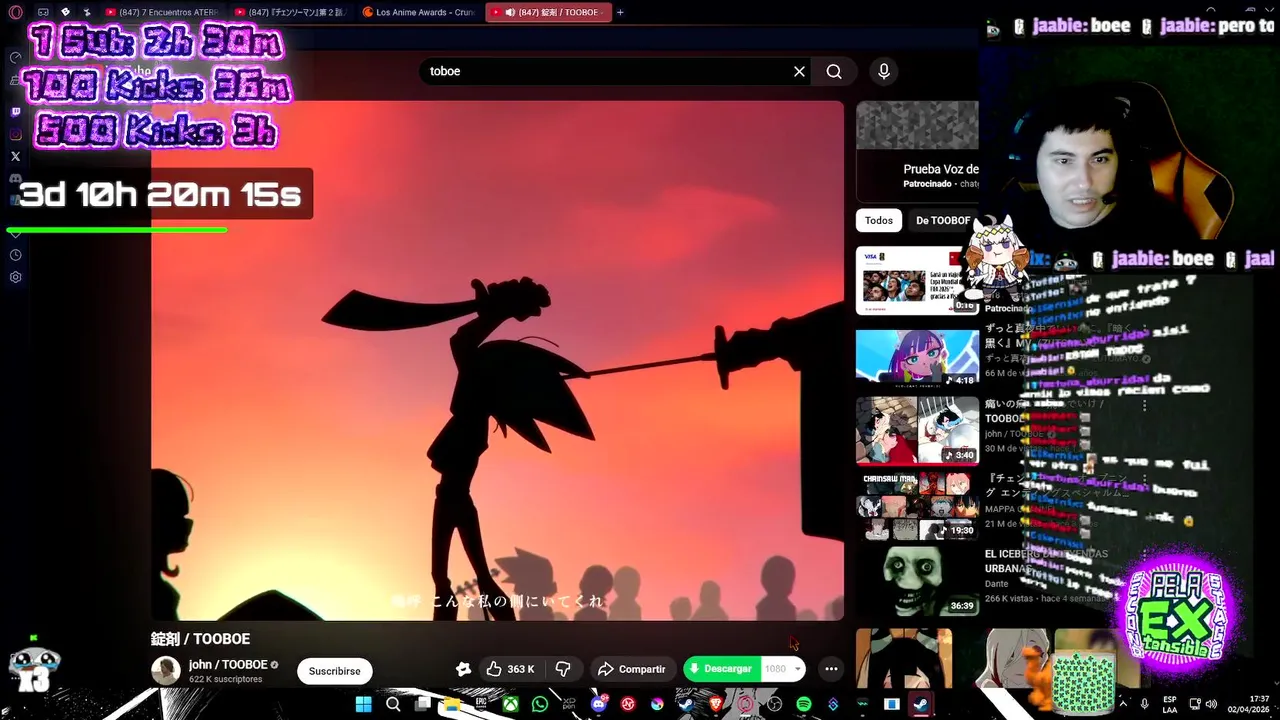
Task: Open Task View on the taskbar
Action: pos(422,705)
